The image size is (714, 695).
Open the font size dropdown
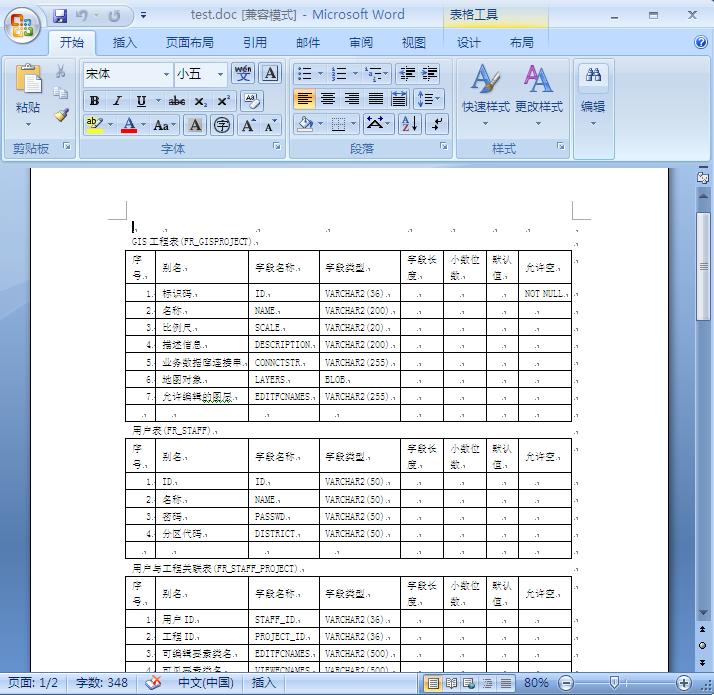tap(220, 74)
